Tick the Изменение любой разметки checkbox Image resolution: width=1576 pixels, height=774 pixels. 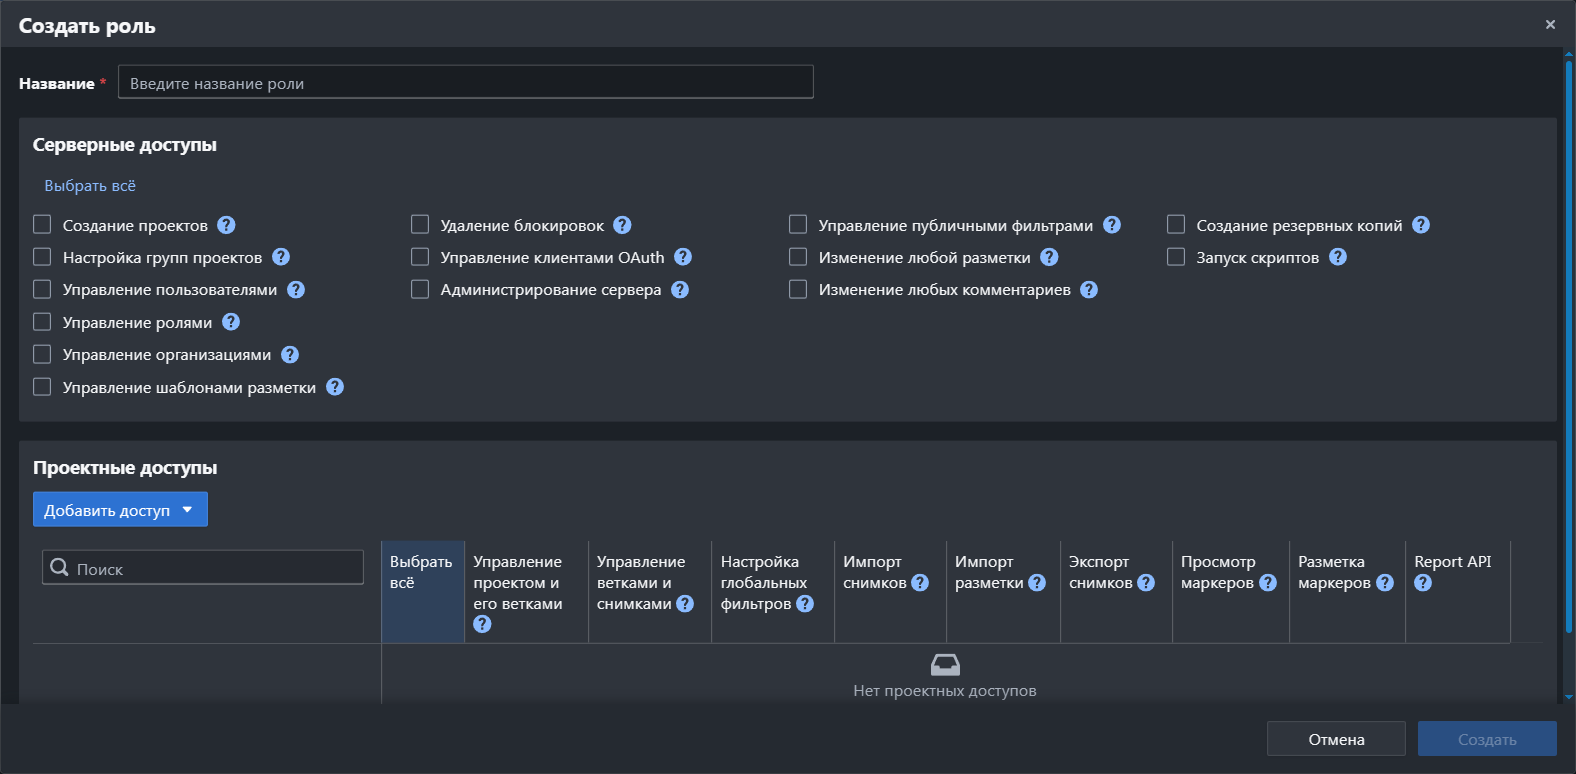[798, 257]
